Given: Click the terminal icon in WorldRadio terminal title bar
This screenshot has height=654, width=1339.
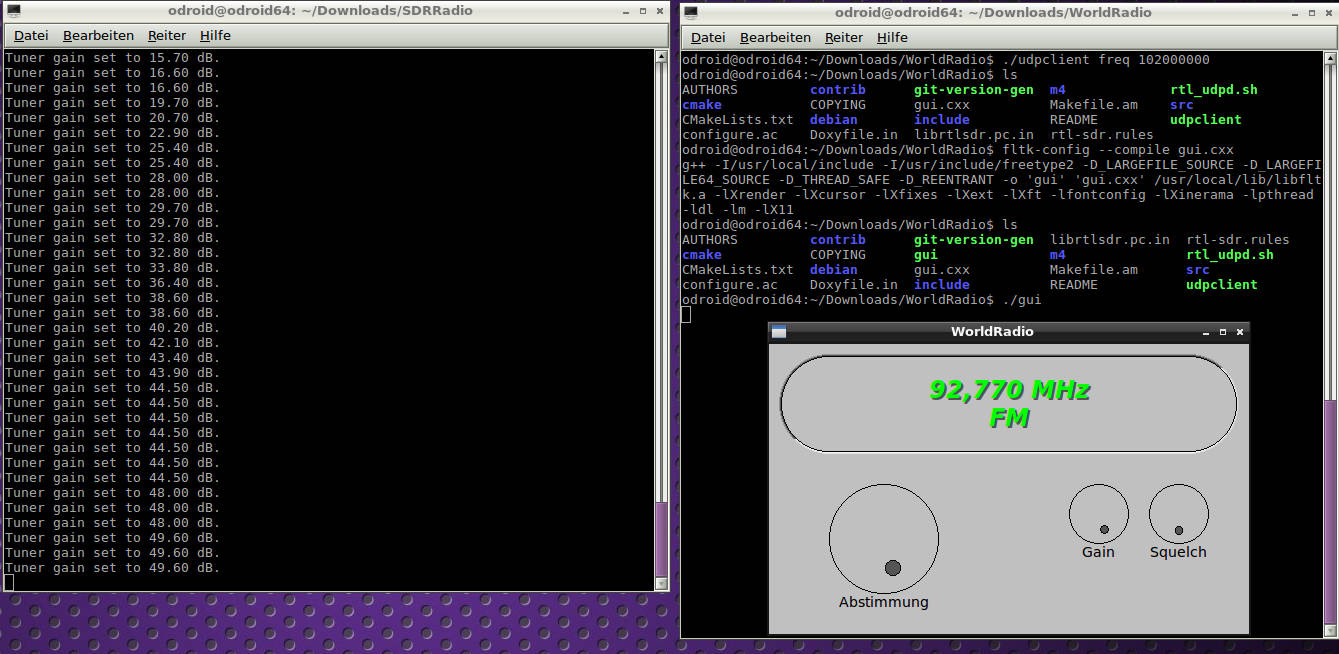Looking at the screenshot, I should (x=692, y=12).
